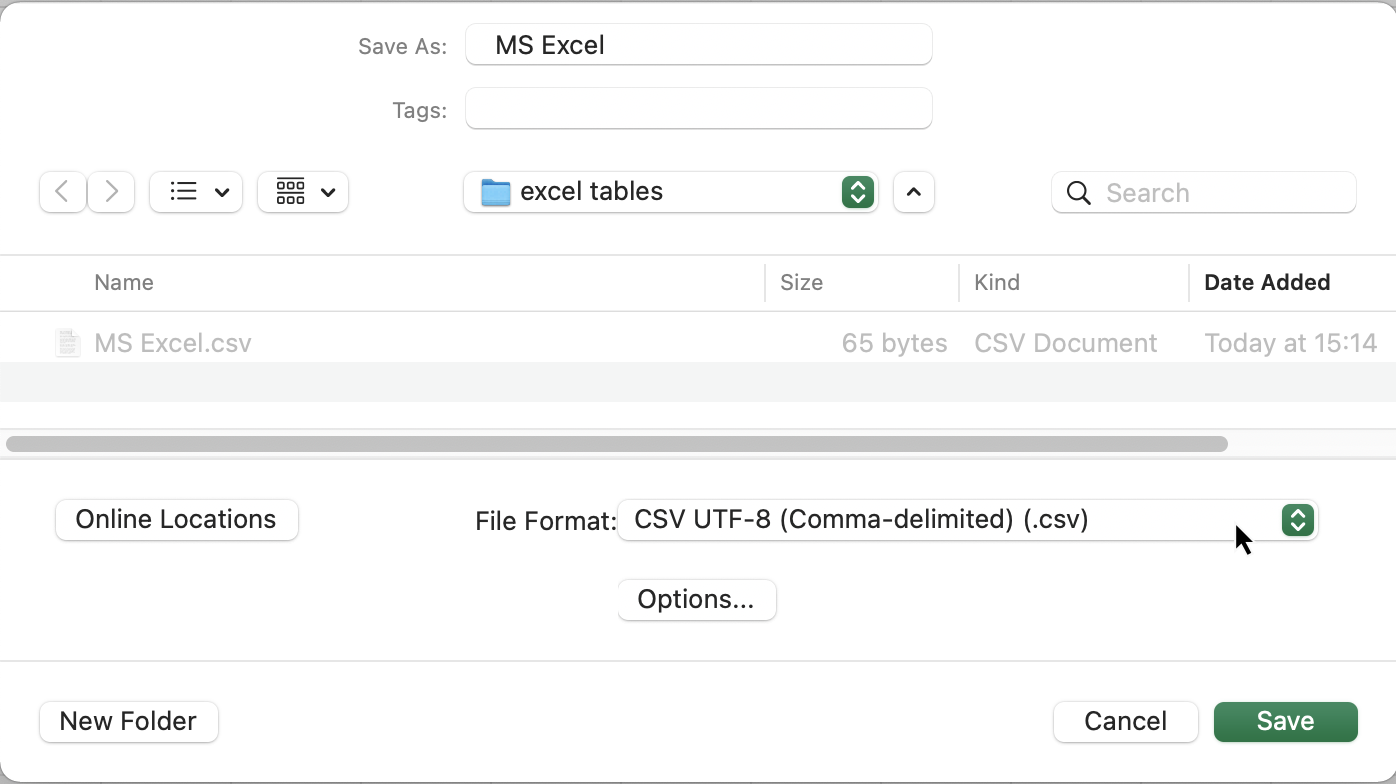
Task: Click the magnifying glass in the Search field
Action: pyautogui.click(x=1078, y=192)
